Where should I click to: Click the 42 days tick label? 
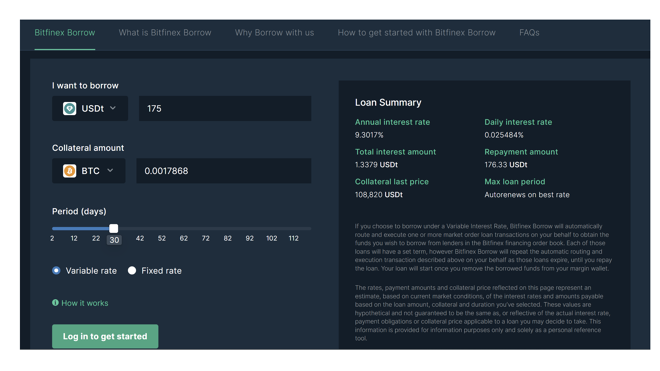(x=140, y=238)
